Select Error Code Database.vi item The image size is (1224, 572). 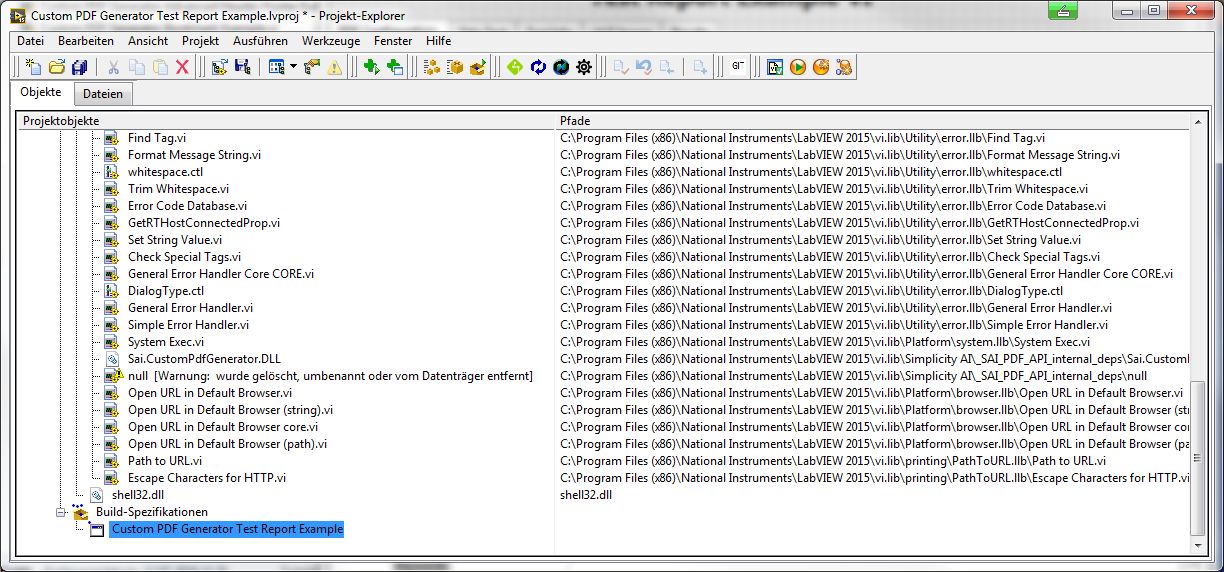tap(187, 206)
